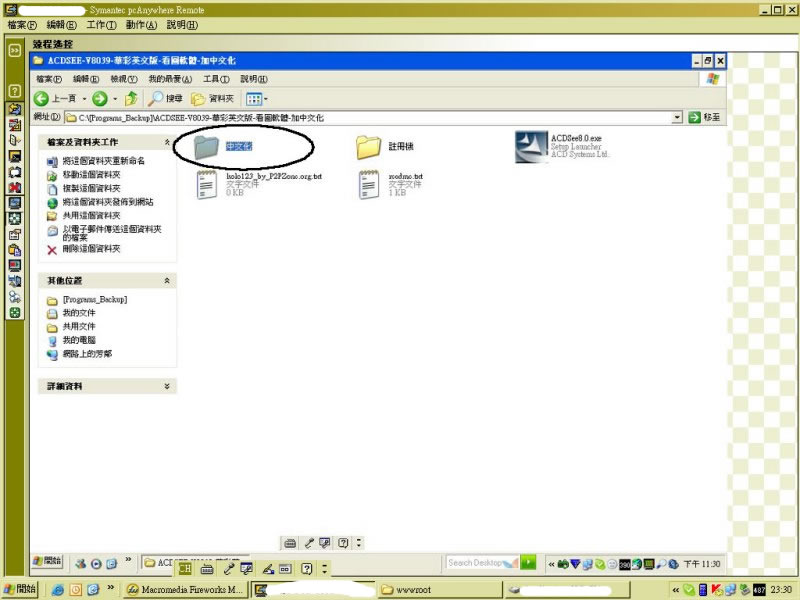Image resolution: width=800 pixels, height=600 pixels.
Task: Click local taskbar 開始 Start button
Action: pos(20,589)
